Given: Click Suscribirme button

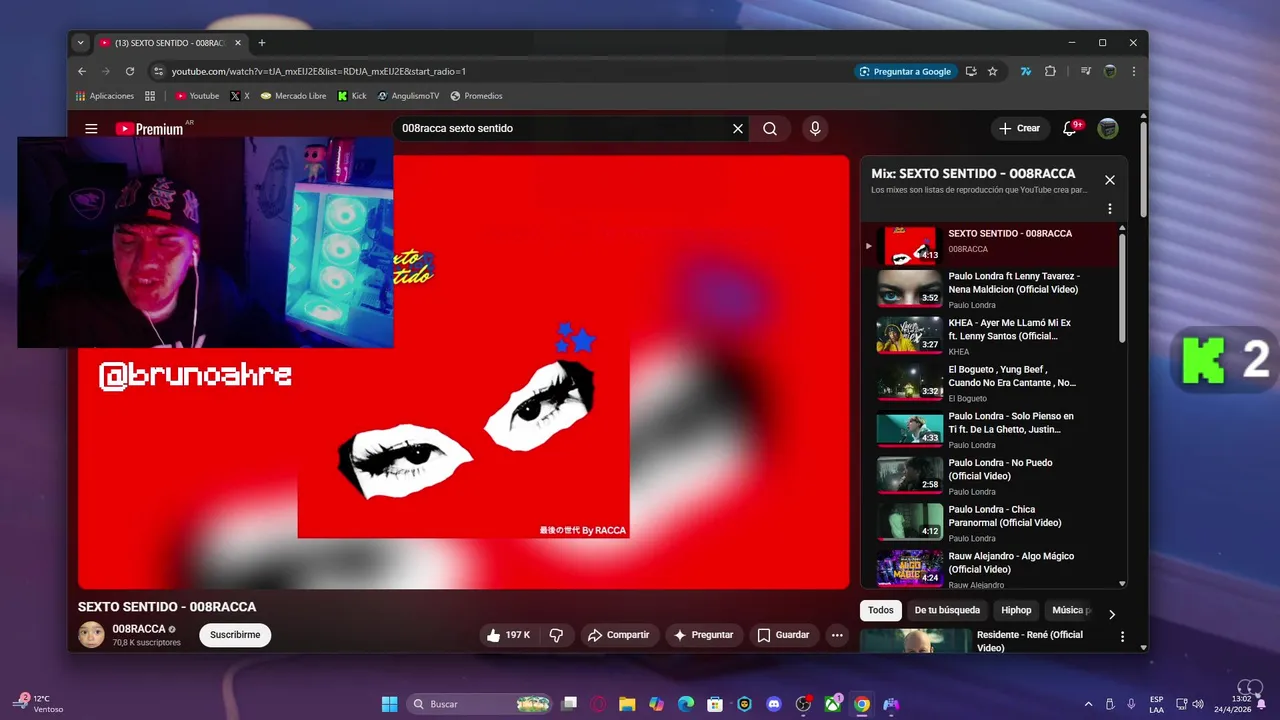Looking at the screenshot, I should click(x=235, y=635).
